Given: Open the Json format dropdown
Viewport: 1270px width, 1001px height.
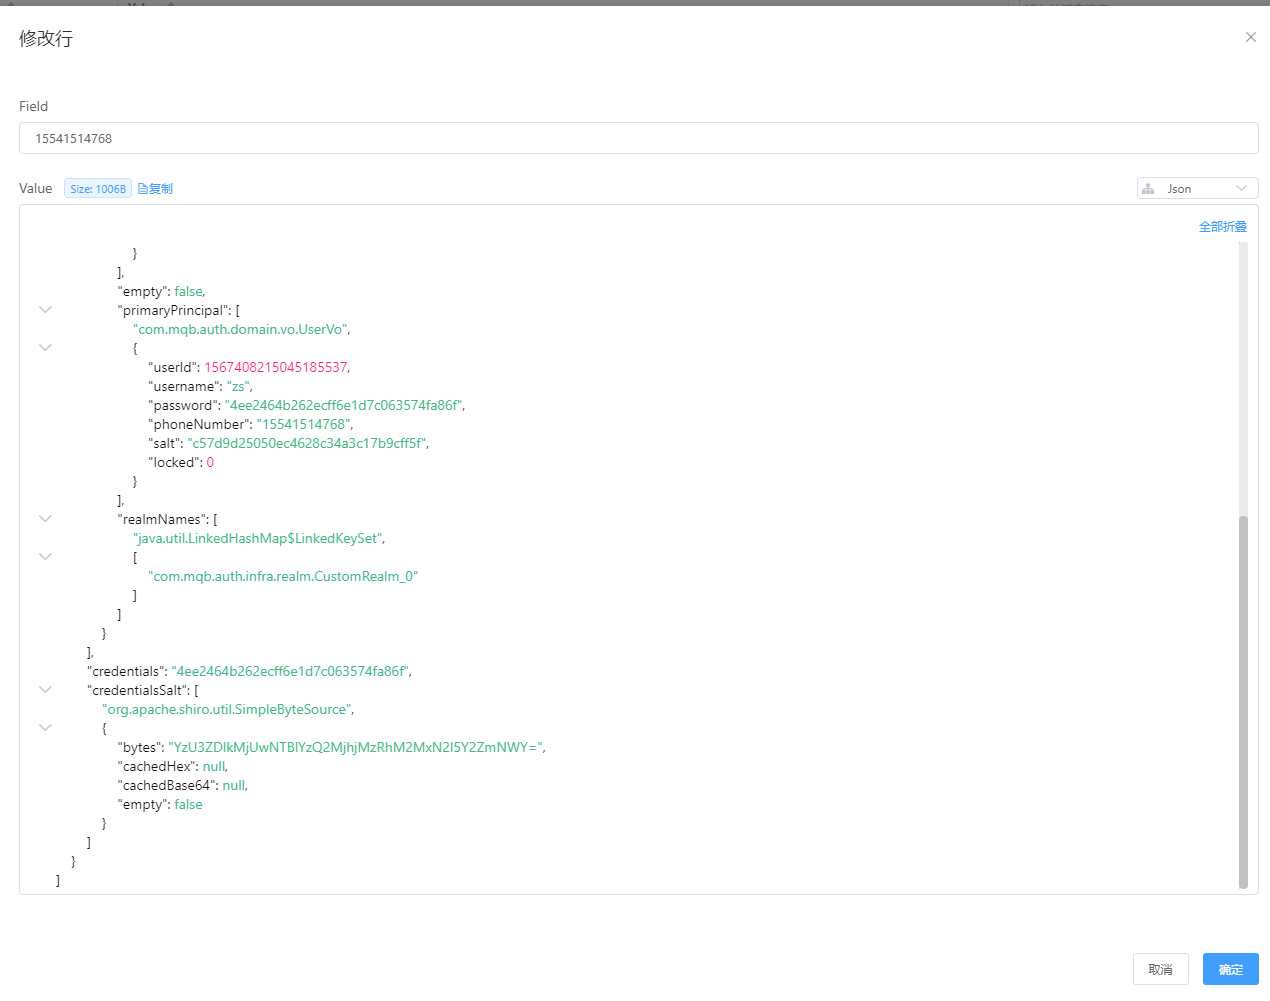Looking at the screenshot, I should coord(1197,189).
